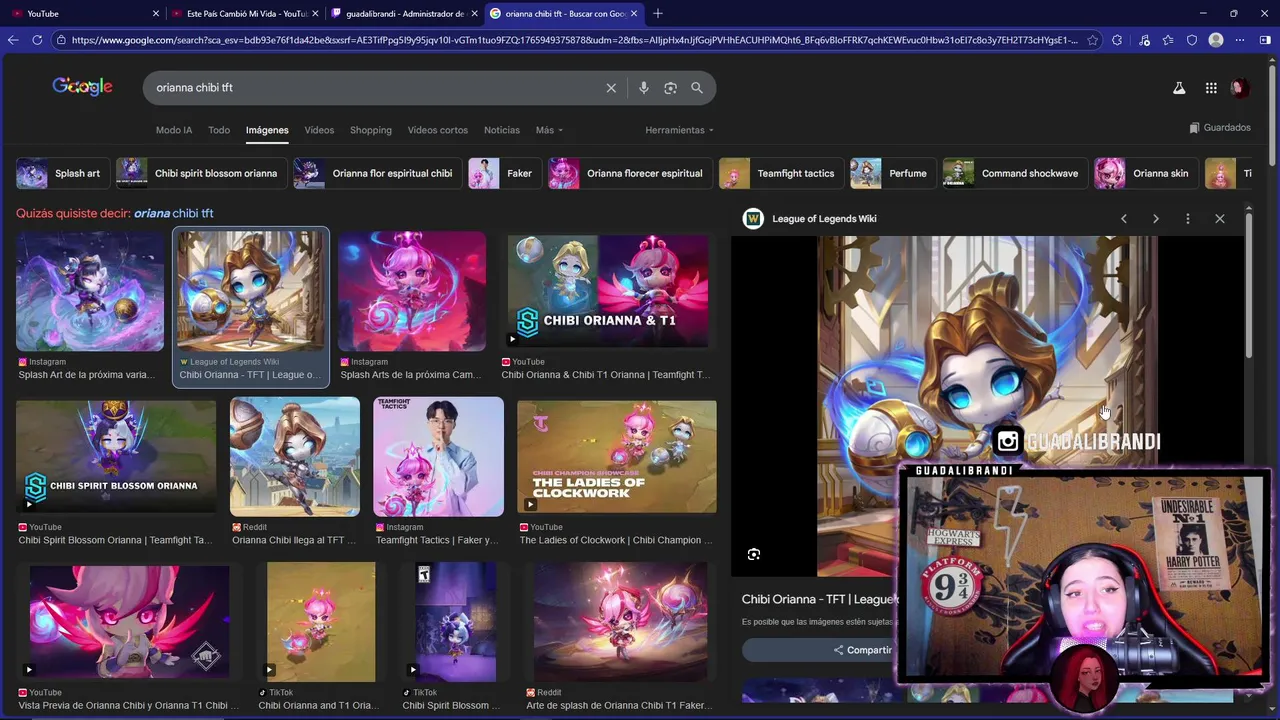The width and height of the screenshot is (1280, 720).
Task: Click the browser address bar URL
Action: (575, 40)
